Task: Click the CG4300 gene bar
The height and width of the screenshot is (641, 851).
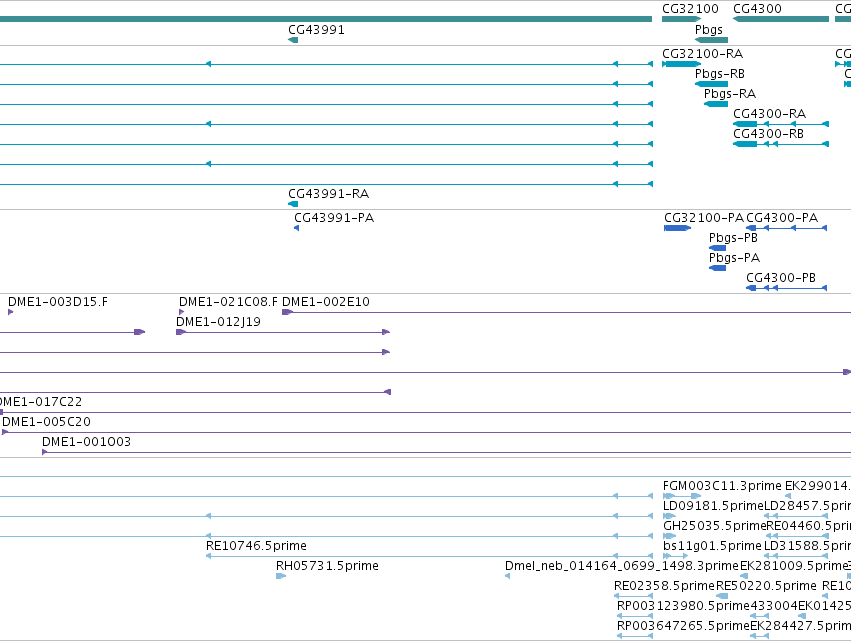Action: tap(781, 19)
